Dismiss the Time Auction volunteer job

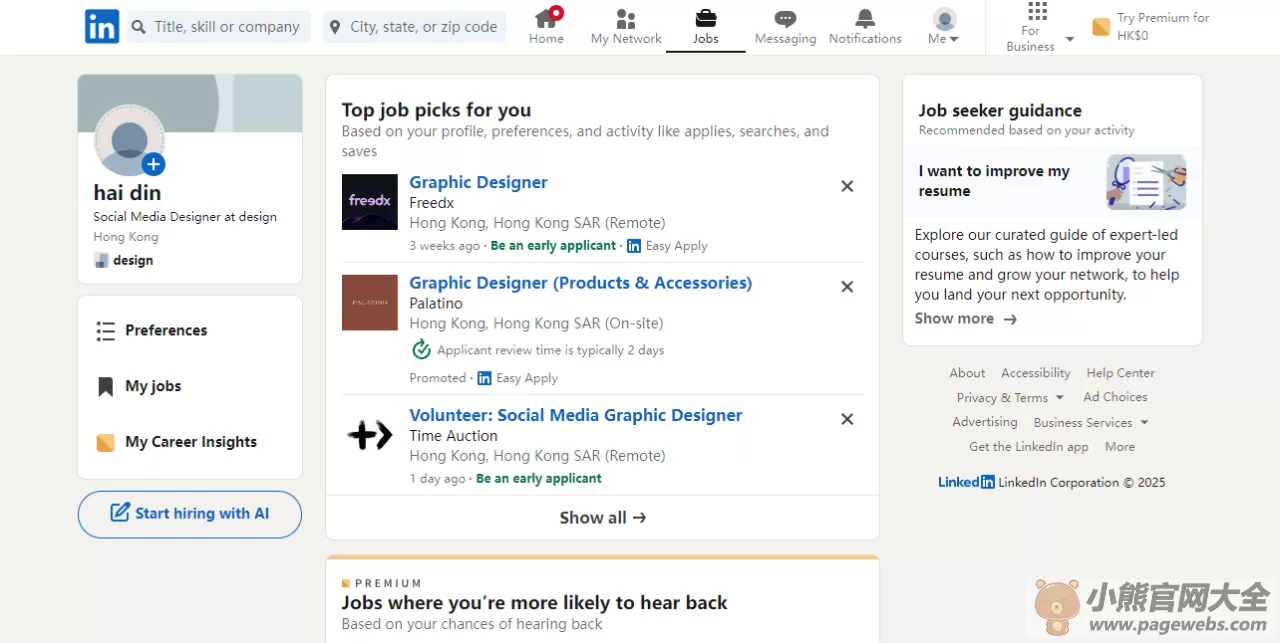click(x=847, y=419)
